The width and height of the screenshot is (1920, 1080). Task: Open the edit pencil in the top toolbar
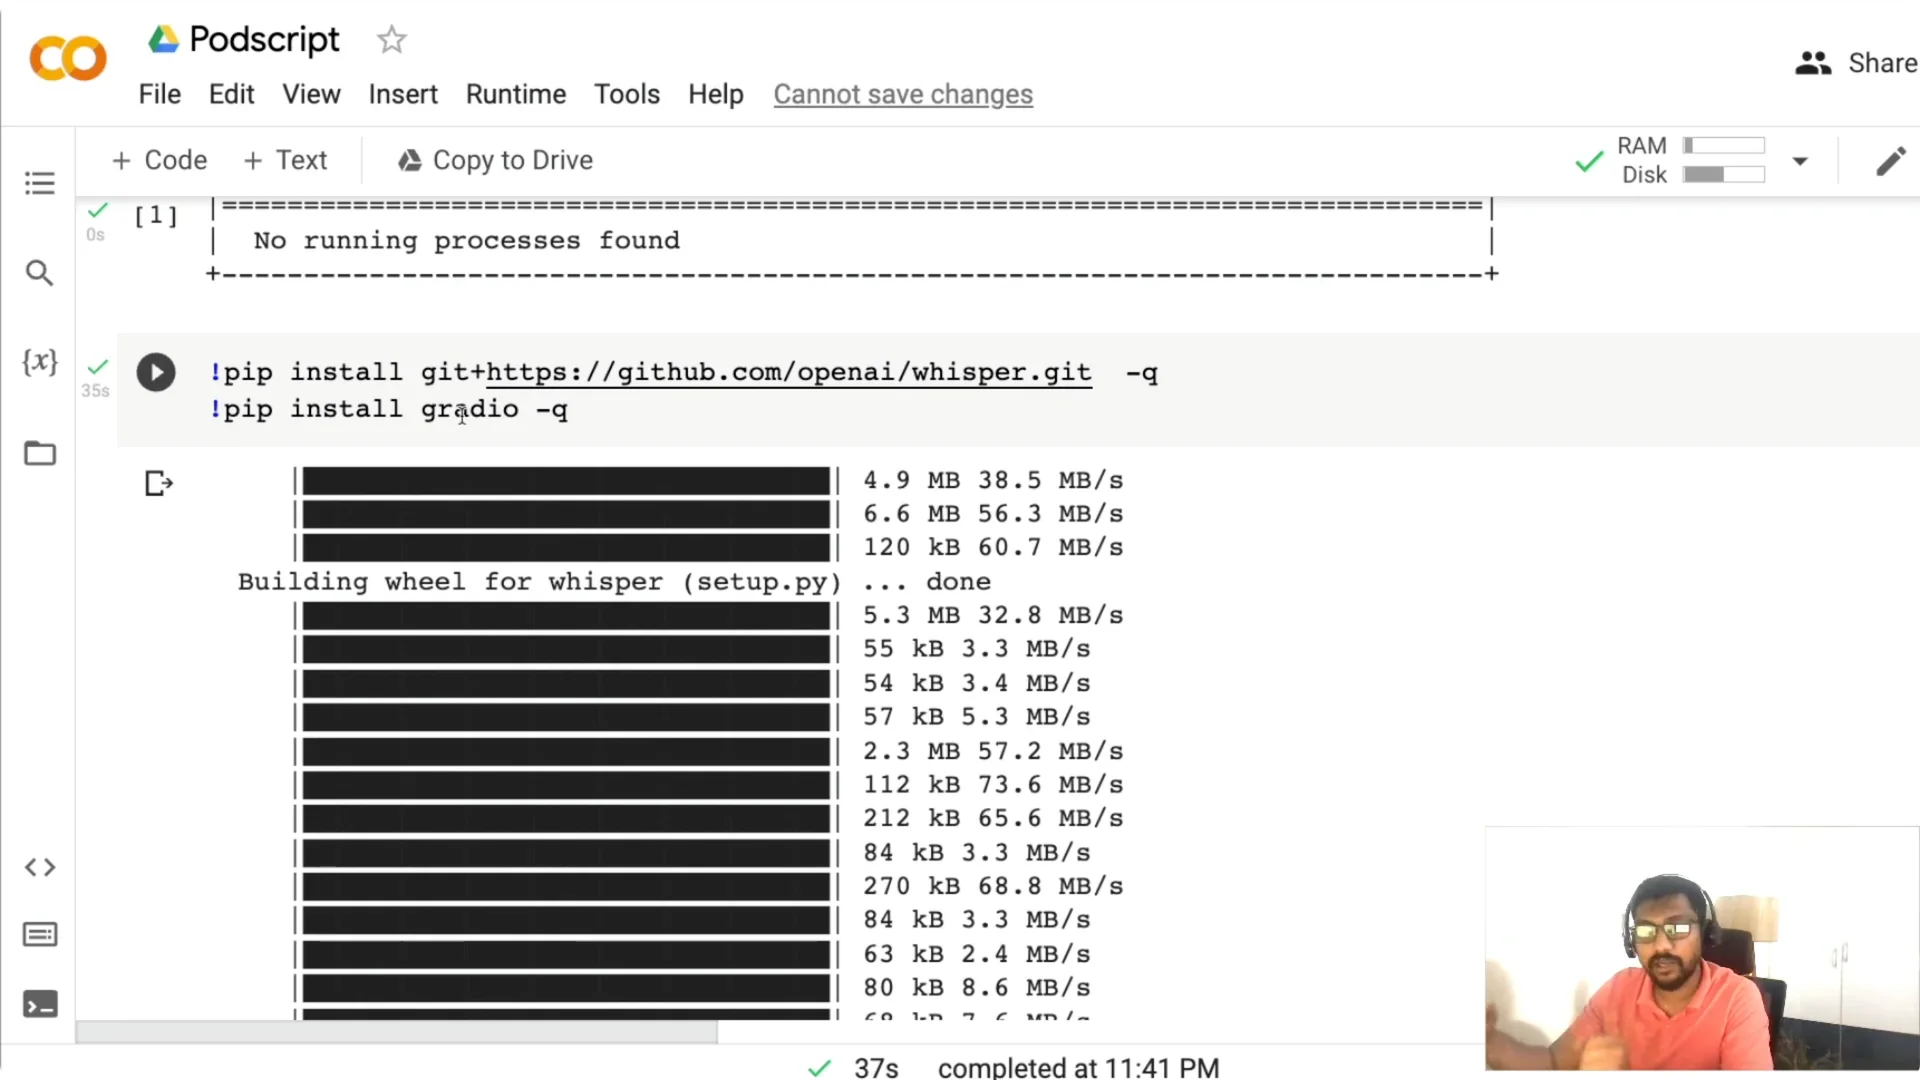click(1892, 160)
